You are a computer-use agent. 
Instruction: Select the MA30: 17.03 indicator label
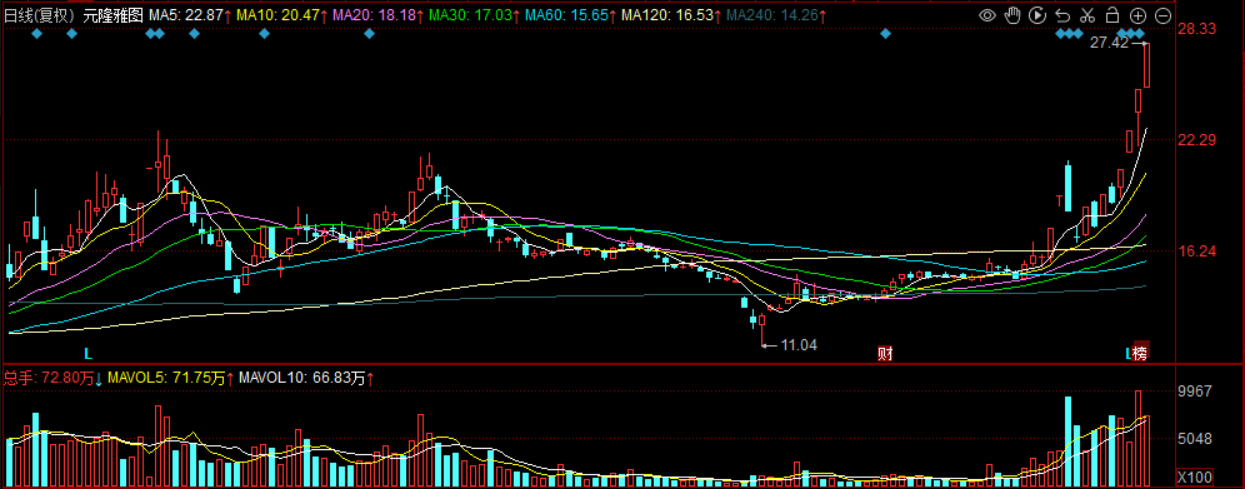pyautogui.click(x=473, y=16)
